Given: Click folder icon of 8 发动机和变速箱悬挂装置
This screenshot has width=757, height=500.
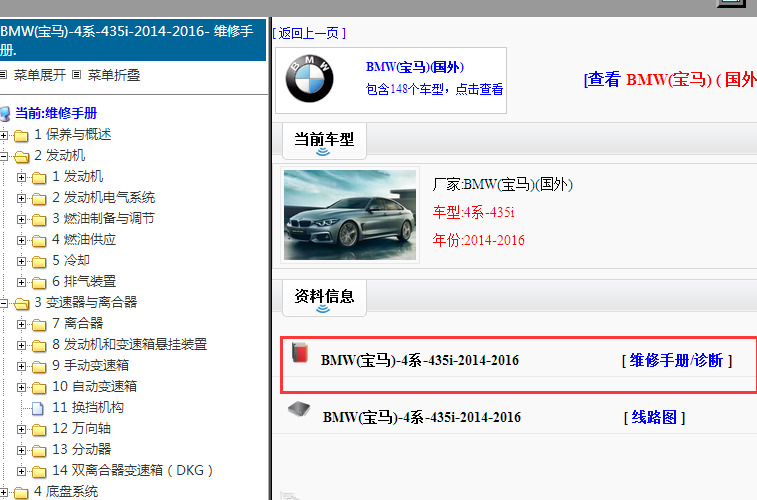Looking at the screenshot, I should [39, 346].
